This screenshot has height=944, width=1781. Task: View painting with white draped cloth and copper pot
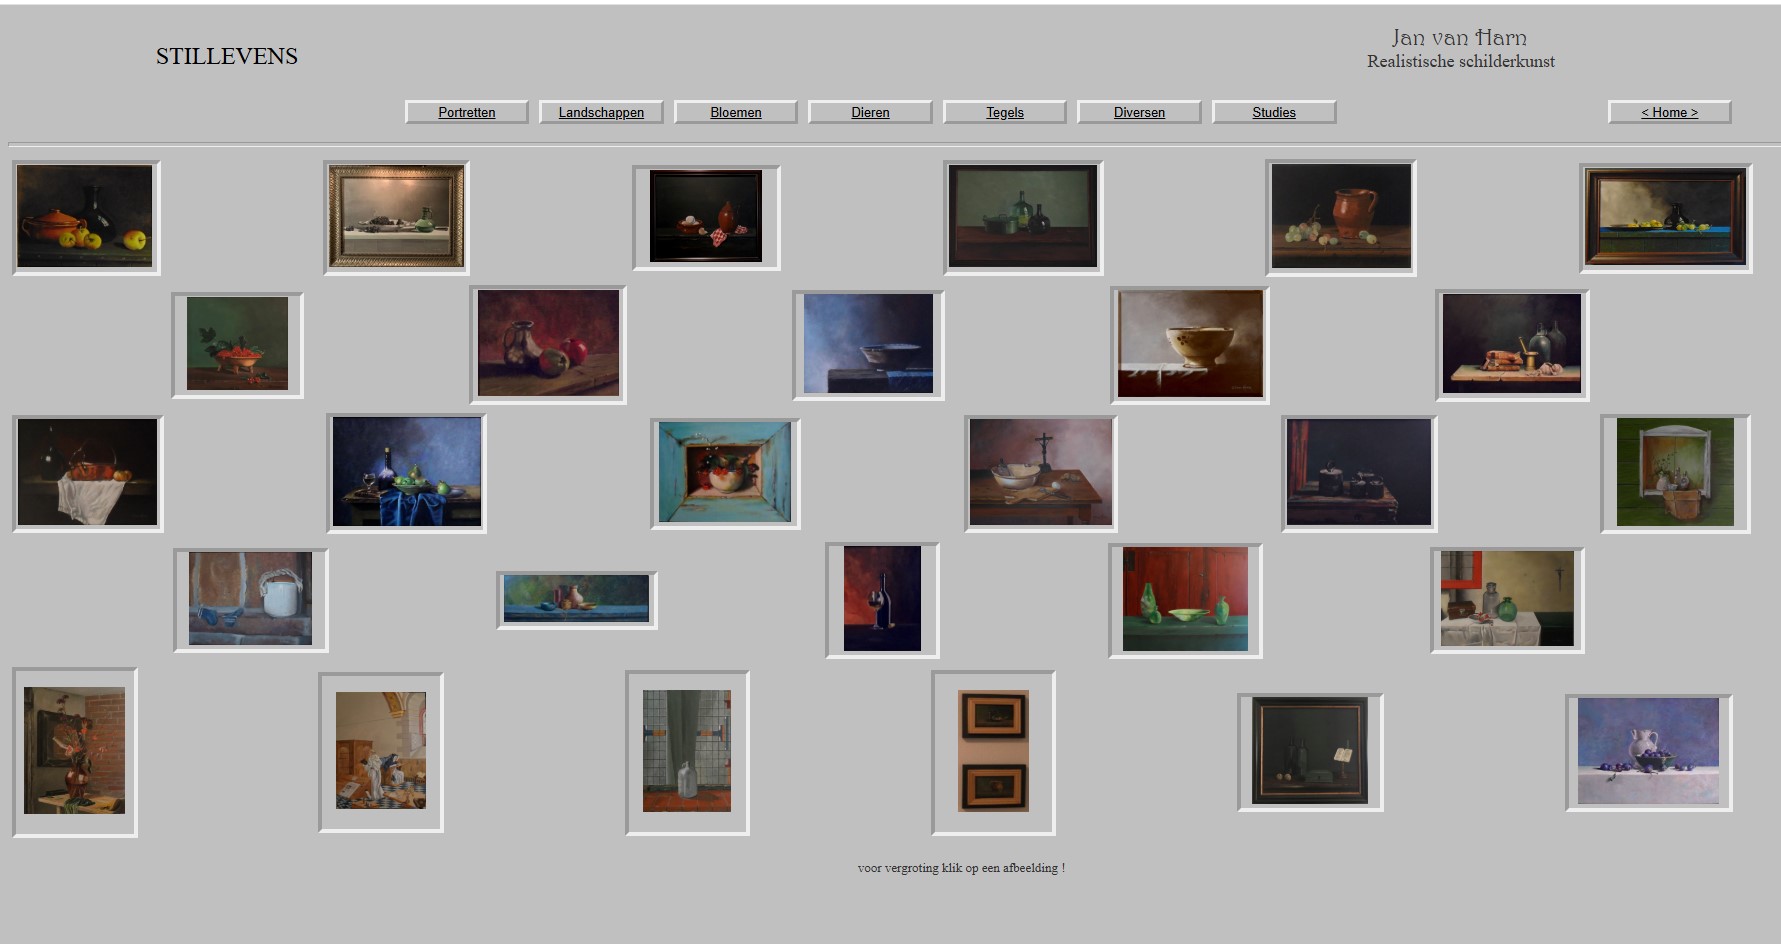tap(88, 473)
